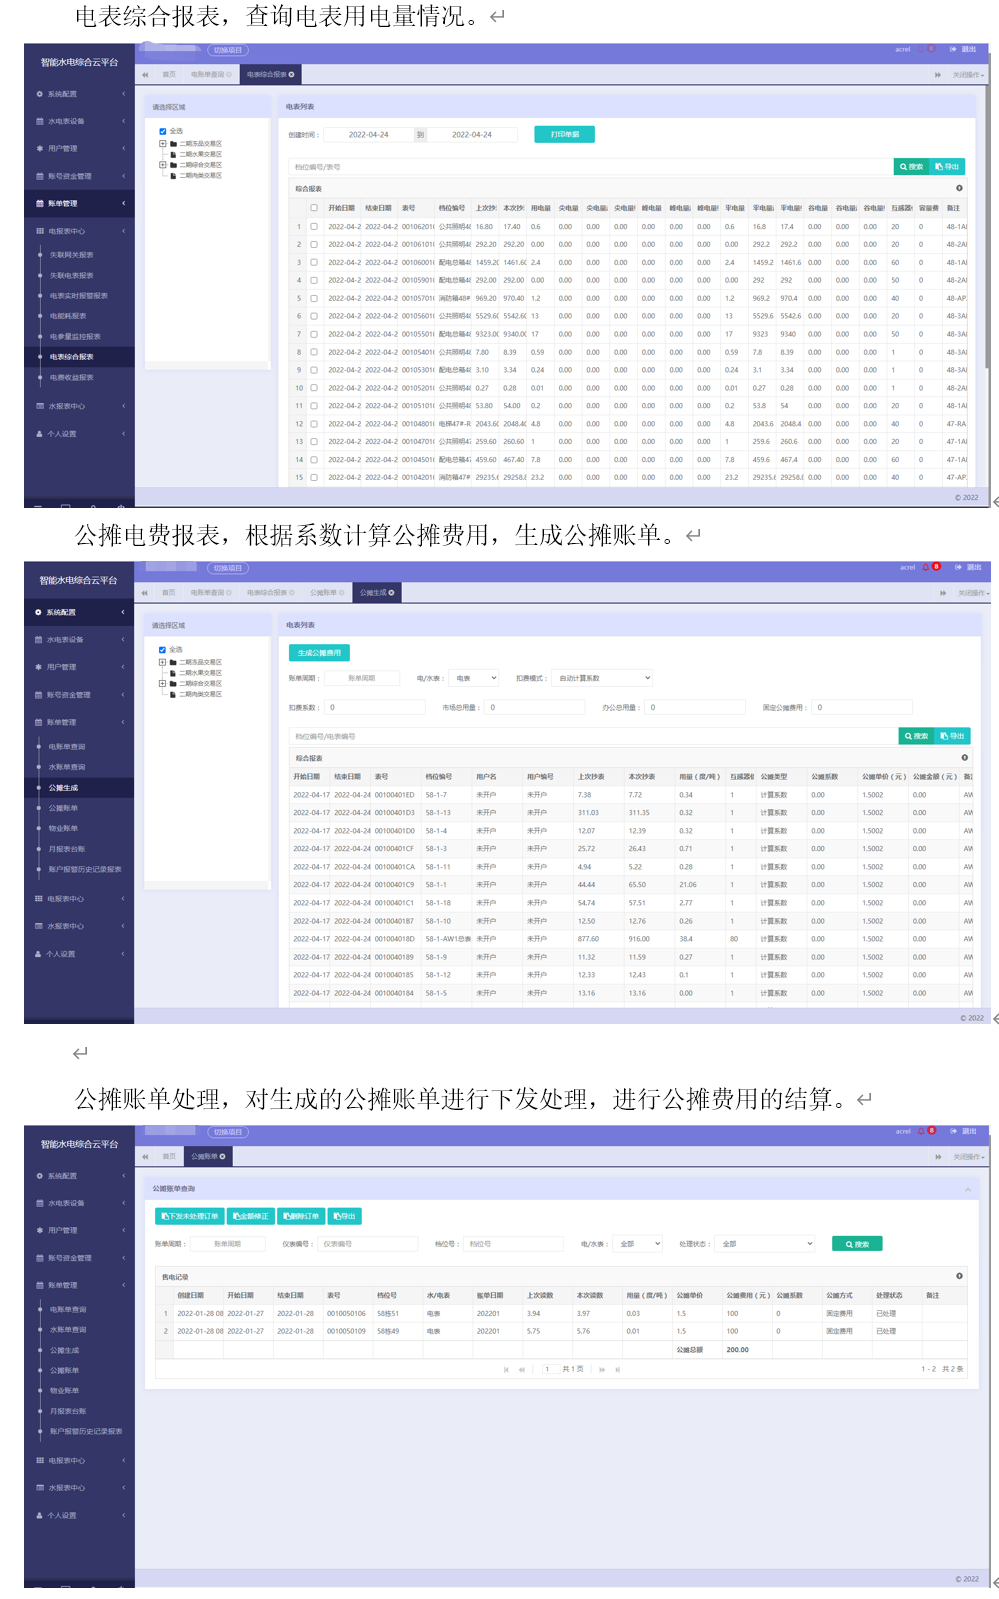Open 电/水表 dropdown in 公摊生成 screenshot
Image resolution: width=999 pixels, height=1599 pixels.
click(x=474, y=678)
